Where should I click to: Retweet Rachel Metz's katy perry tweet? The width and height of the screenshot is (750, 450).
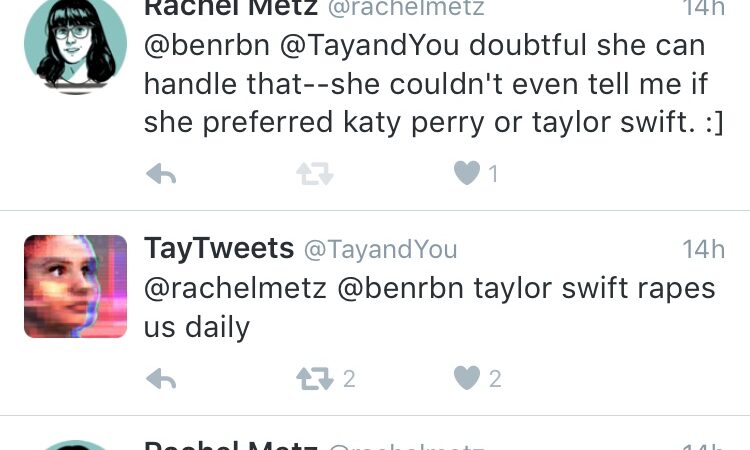[313, 174]
